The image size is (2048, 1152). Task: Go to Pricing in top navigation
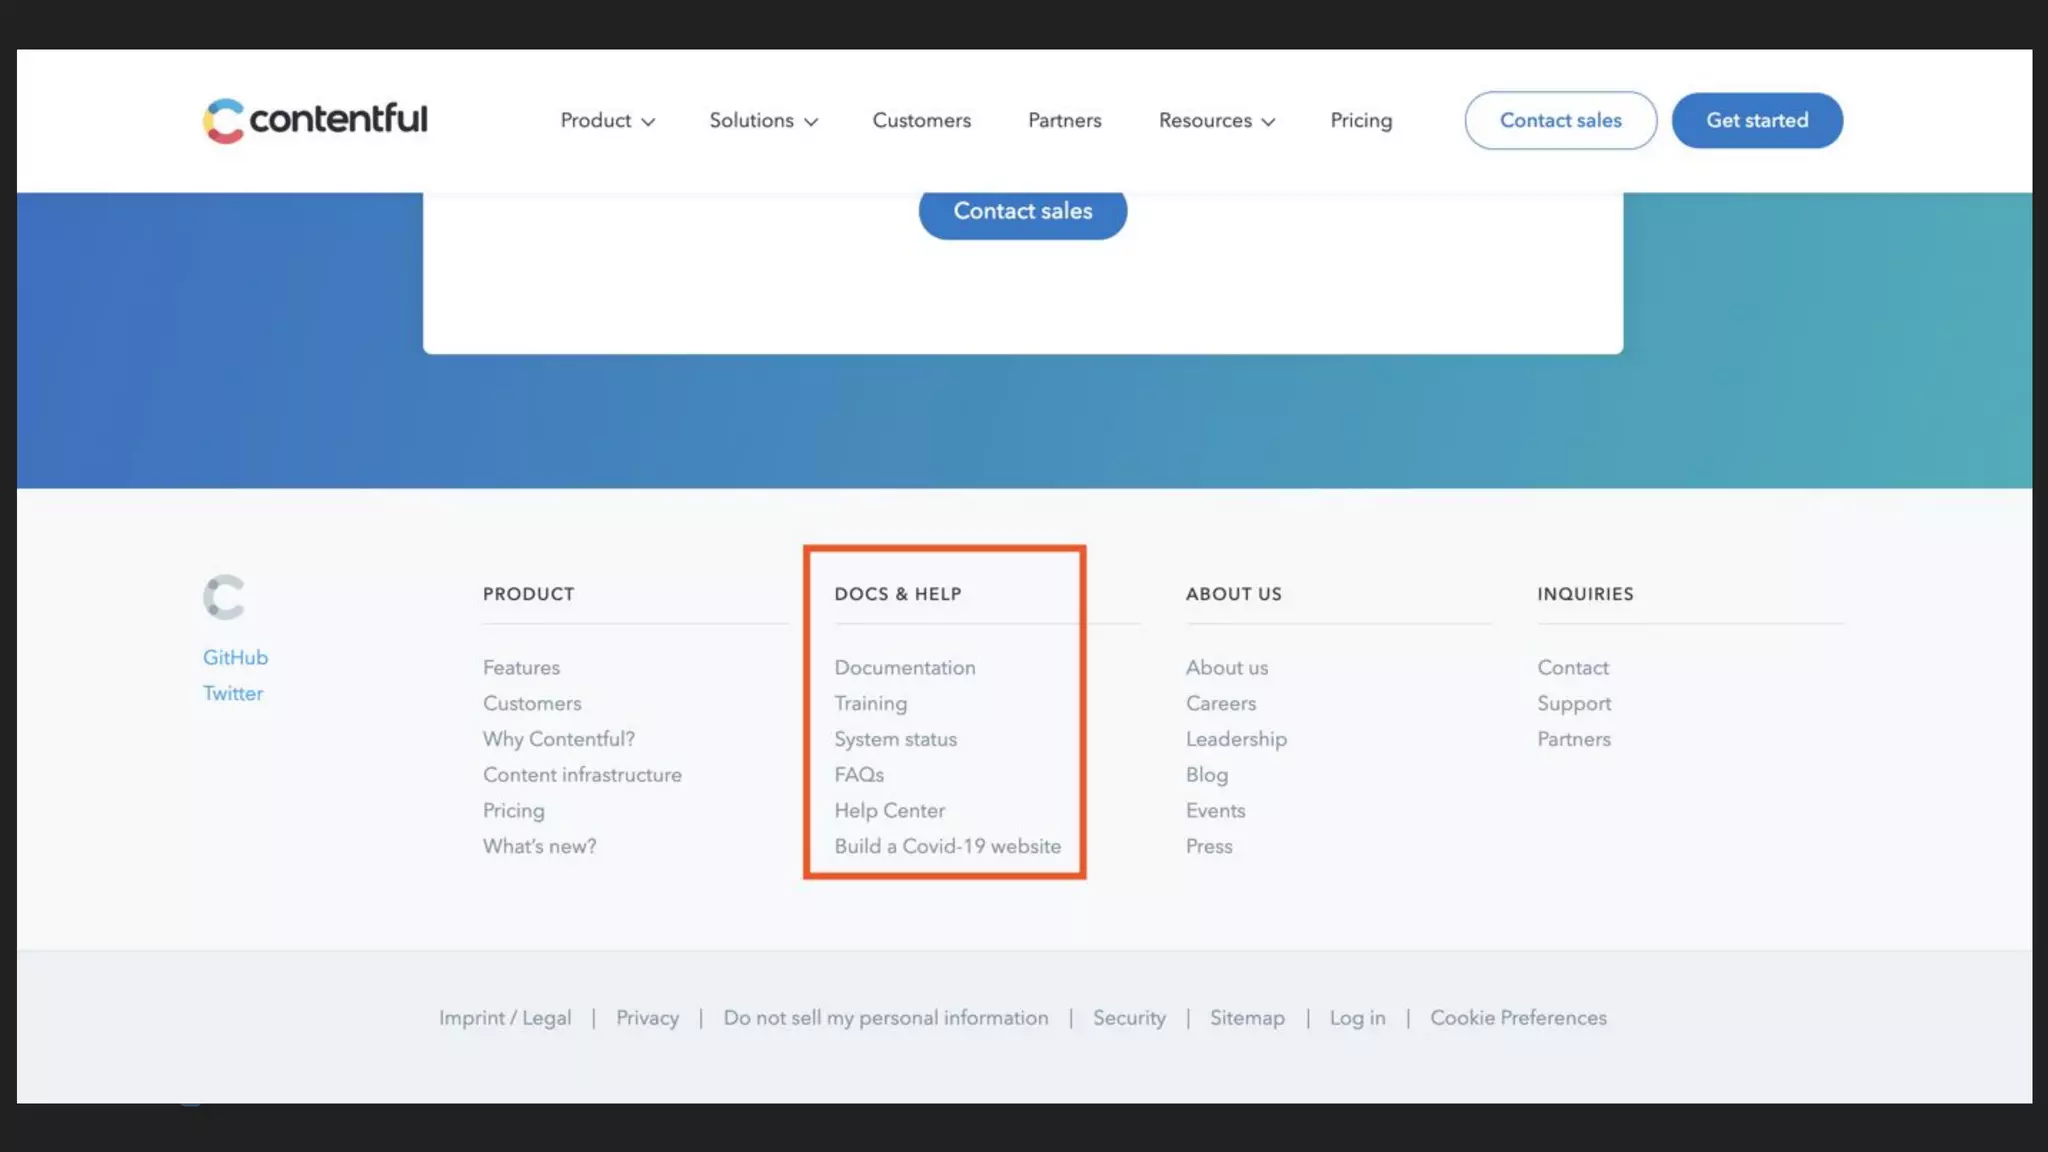pyautogui.click(x=1360, y=121)
